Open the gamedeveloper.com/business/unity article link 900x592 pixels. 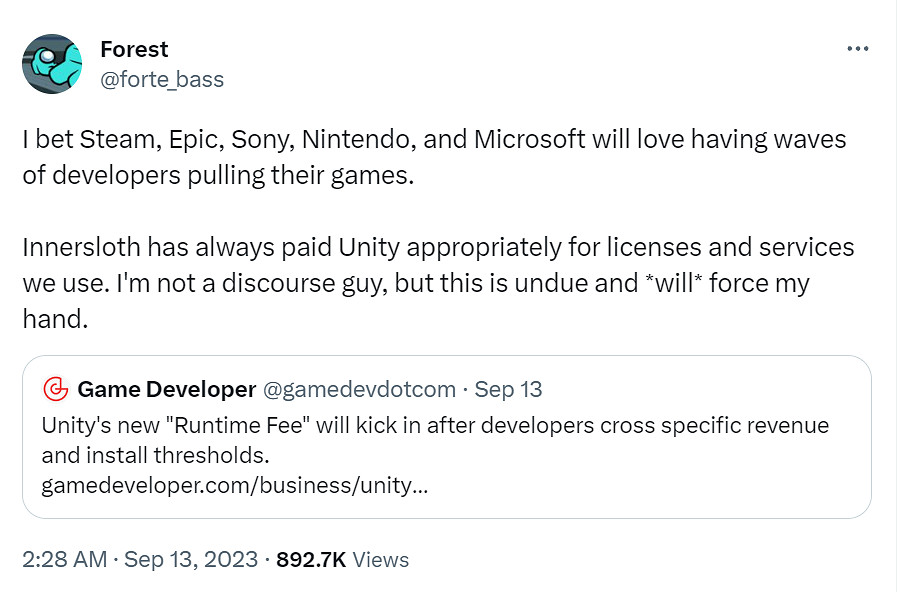[235, 487]
